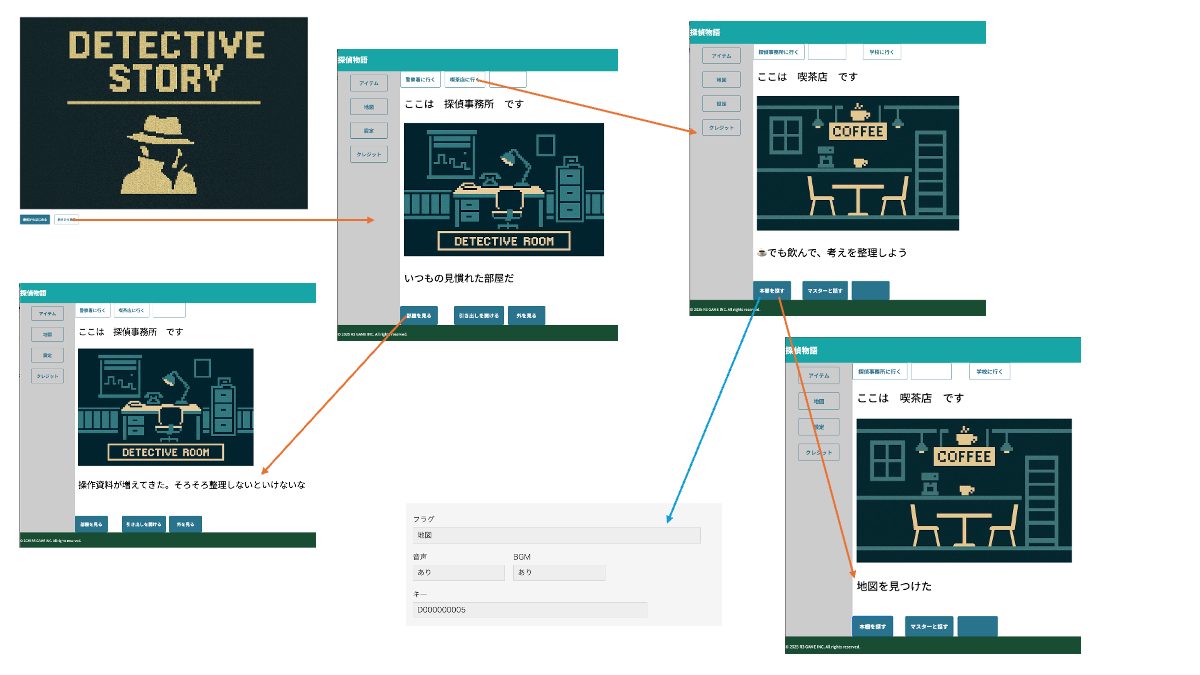This screenshot has height=675, width=1200.
Task: Select クレジット in the top-right café screen sidebar
Action: click(x=721, y=128)
